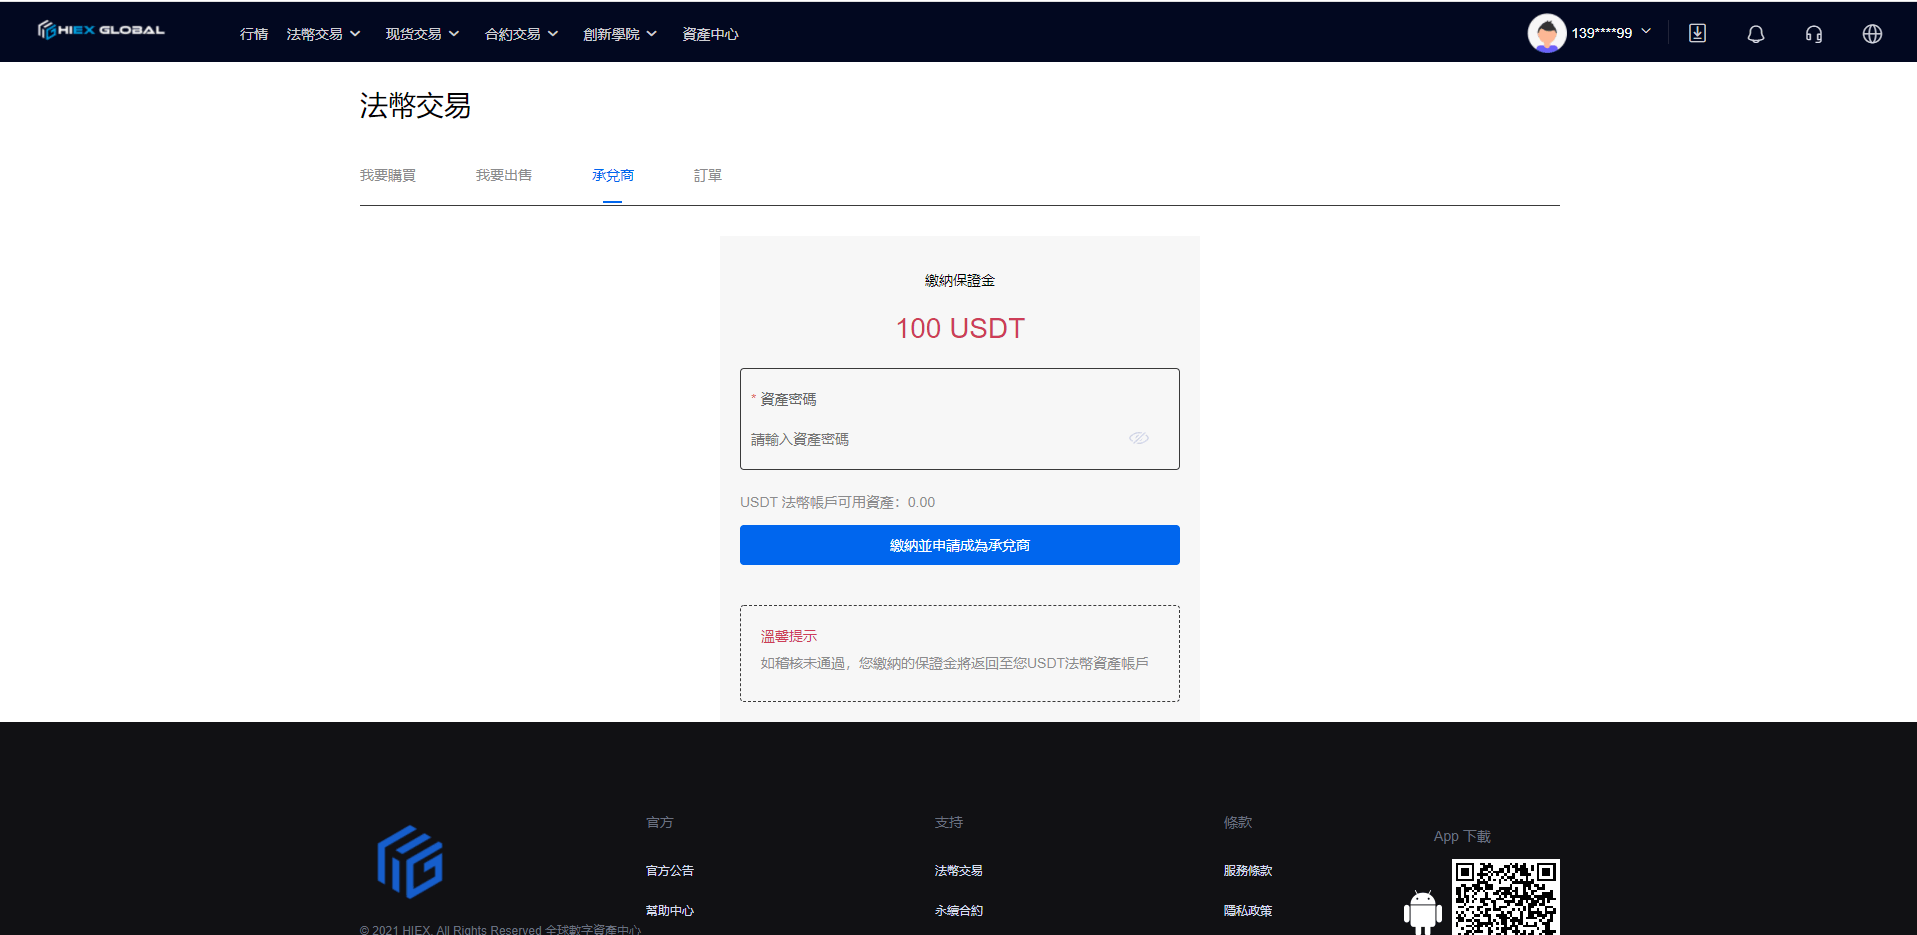Click the Android app download icon
Image resolution: width=1917 pixels, height=935 pixels.
(x=1422, y=911)
